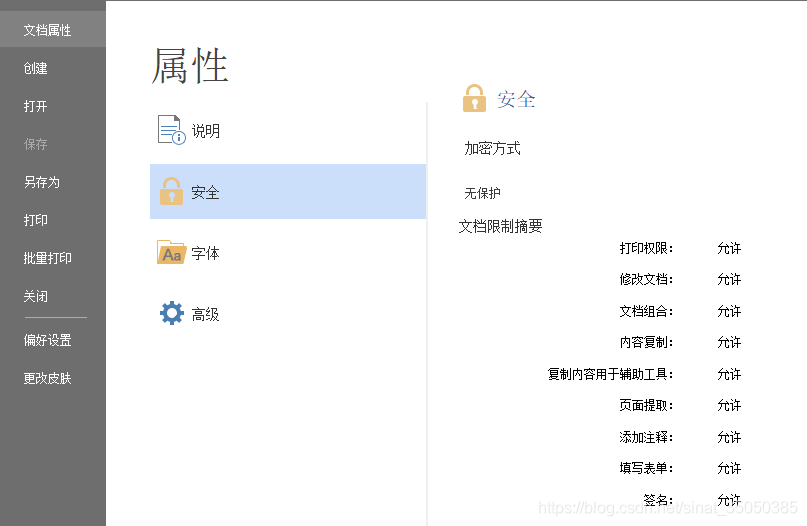Click the 签名 label
Screen dimensions: 807x526
658,500
